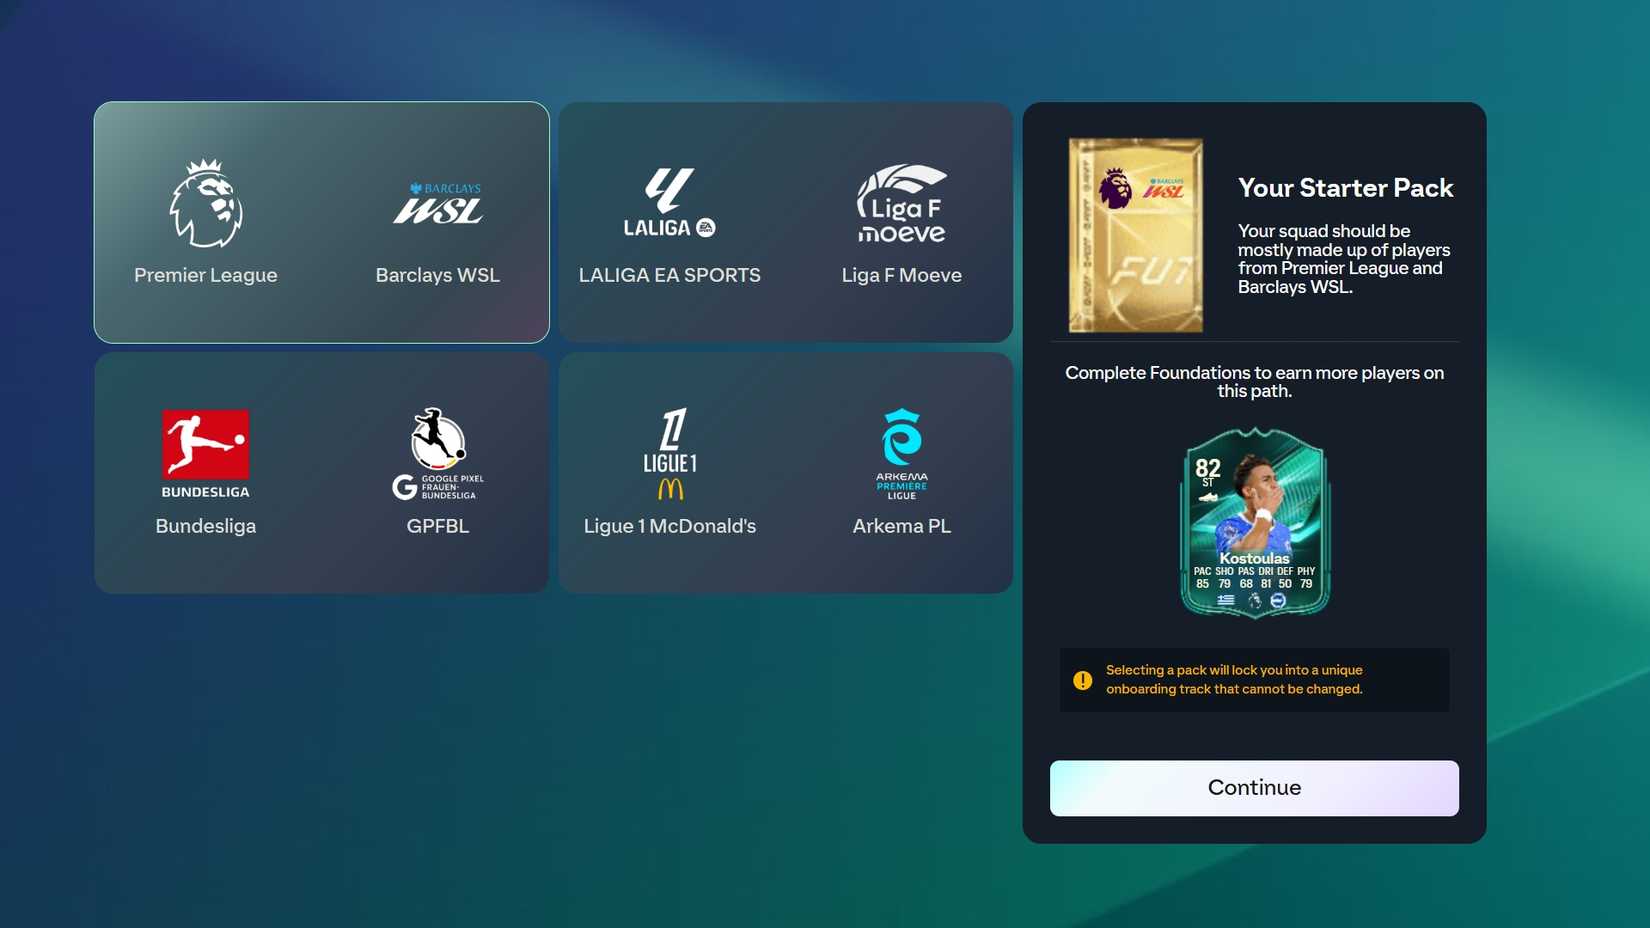Click the LALIGA EA SPORTS label
The height and width of the screenshot is (928, 1650).
pyautogui.click(x=670, y=275)
